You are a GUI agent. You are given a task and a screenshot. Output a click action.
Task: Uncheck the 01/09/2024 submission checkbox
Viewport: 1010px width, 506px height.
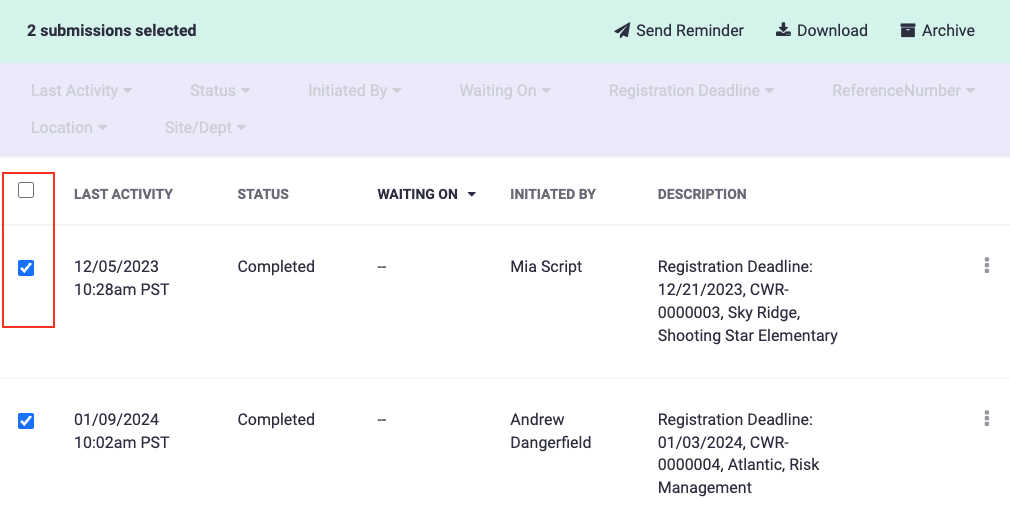pyautogui.click(x=27, y=420)
